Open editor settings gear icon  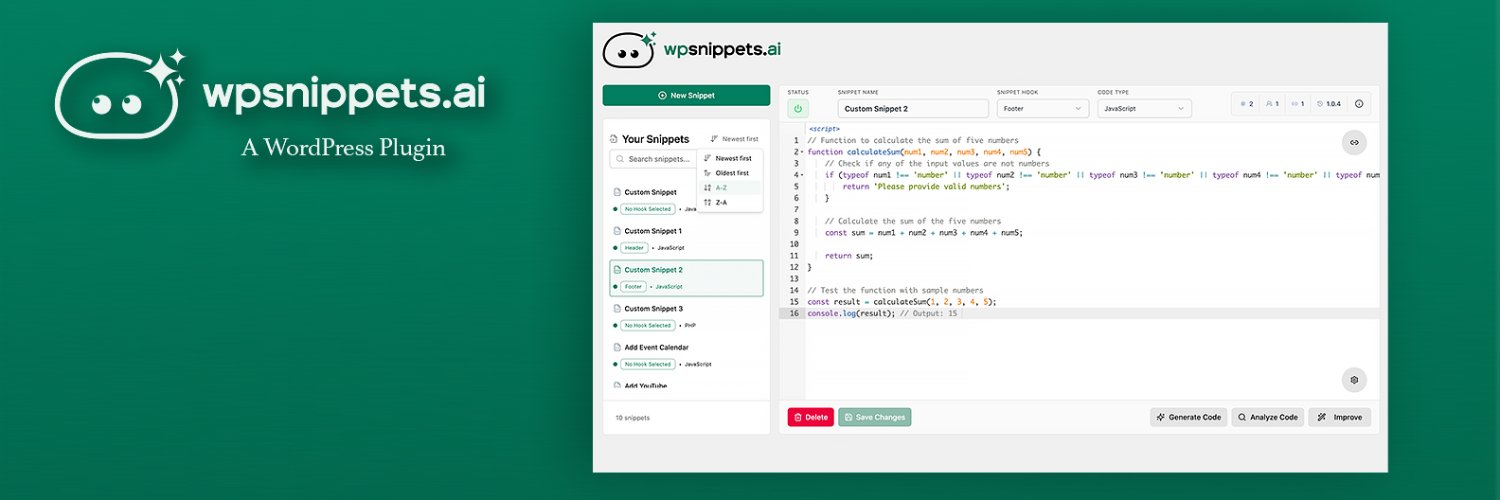[x=1354, y=380]
